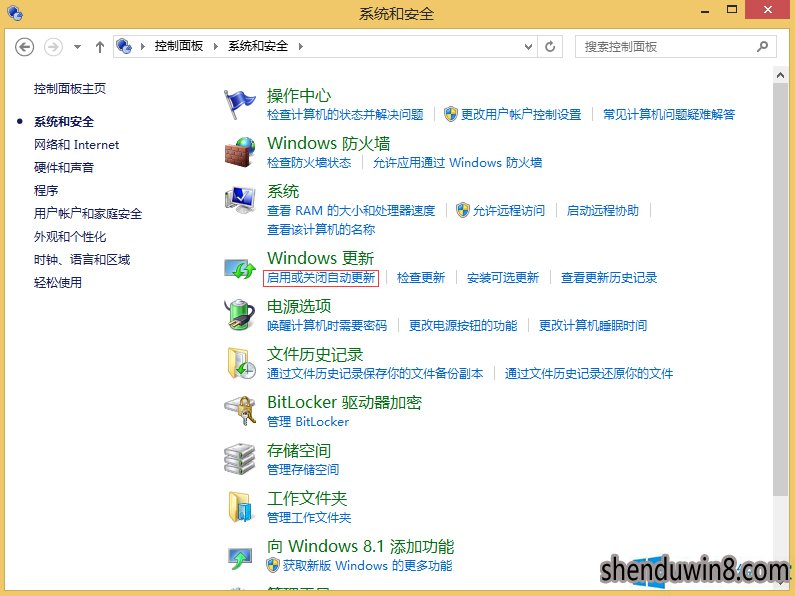Open 操作中心 heading link

299,95
